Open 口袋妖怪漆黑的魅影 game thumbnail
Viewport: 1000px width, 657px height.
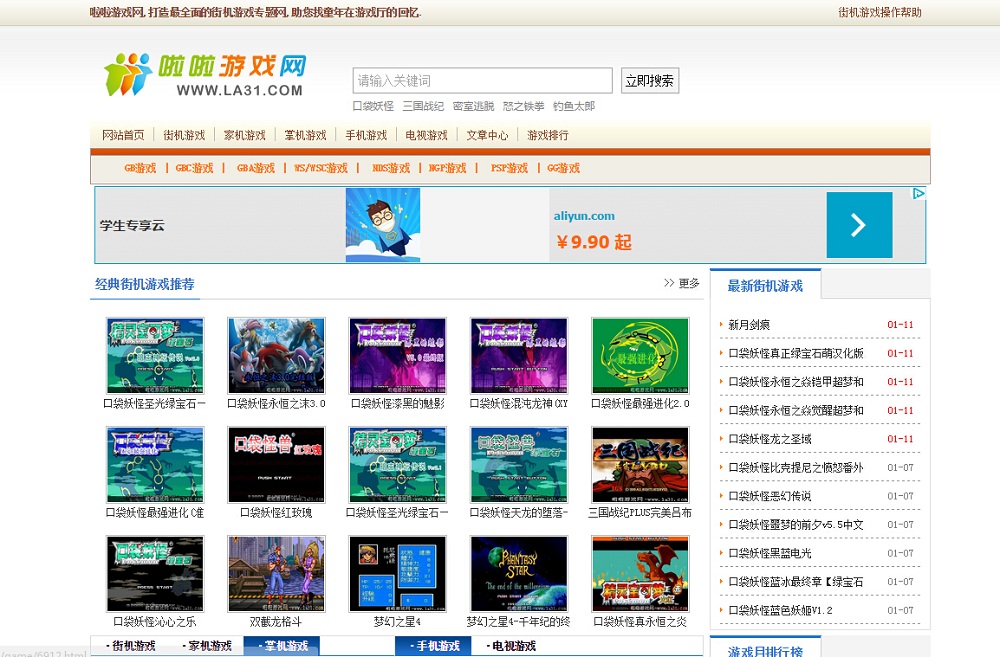[397, 355]
